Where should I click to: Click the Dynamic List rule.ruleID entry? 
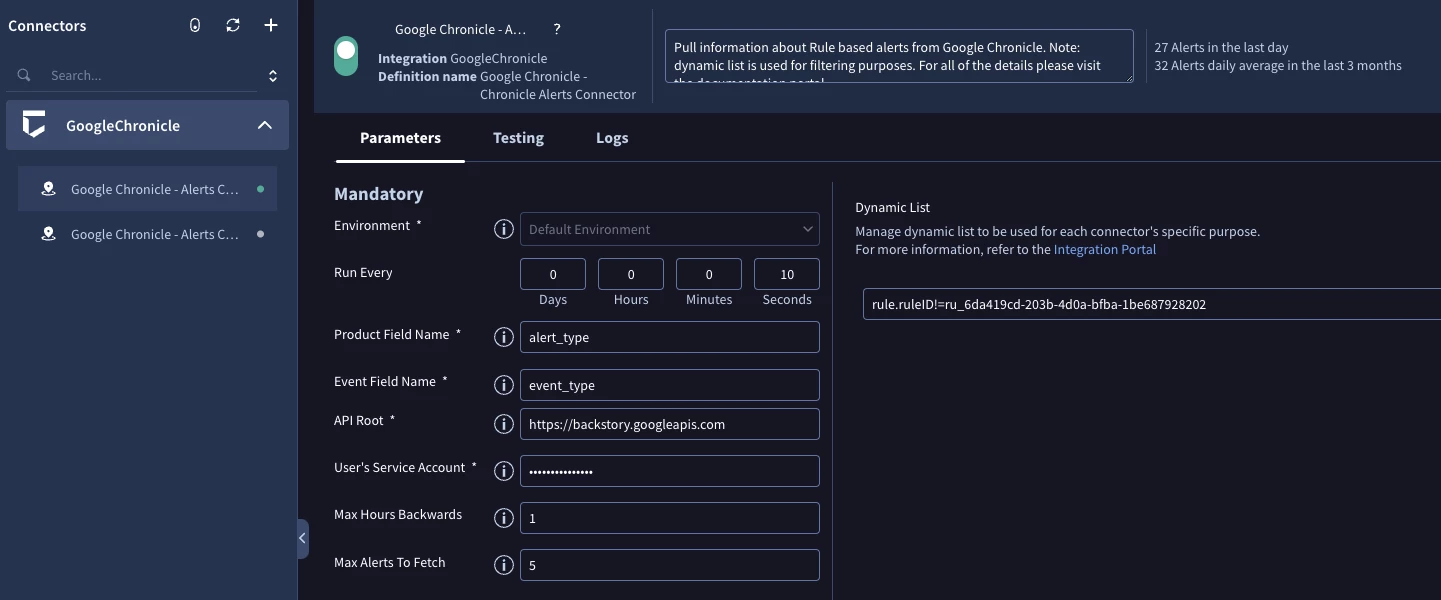(x=1151, y=304)
